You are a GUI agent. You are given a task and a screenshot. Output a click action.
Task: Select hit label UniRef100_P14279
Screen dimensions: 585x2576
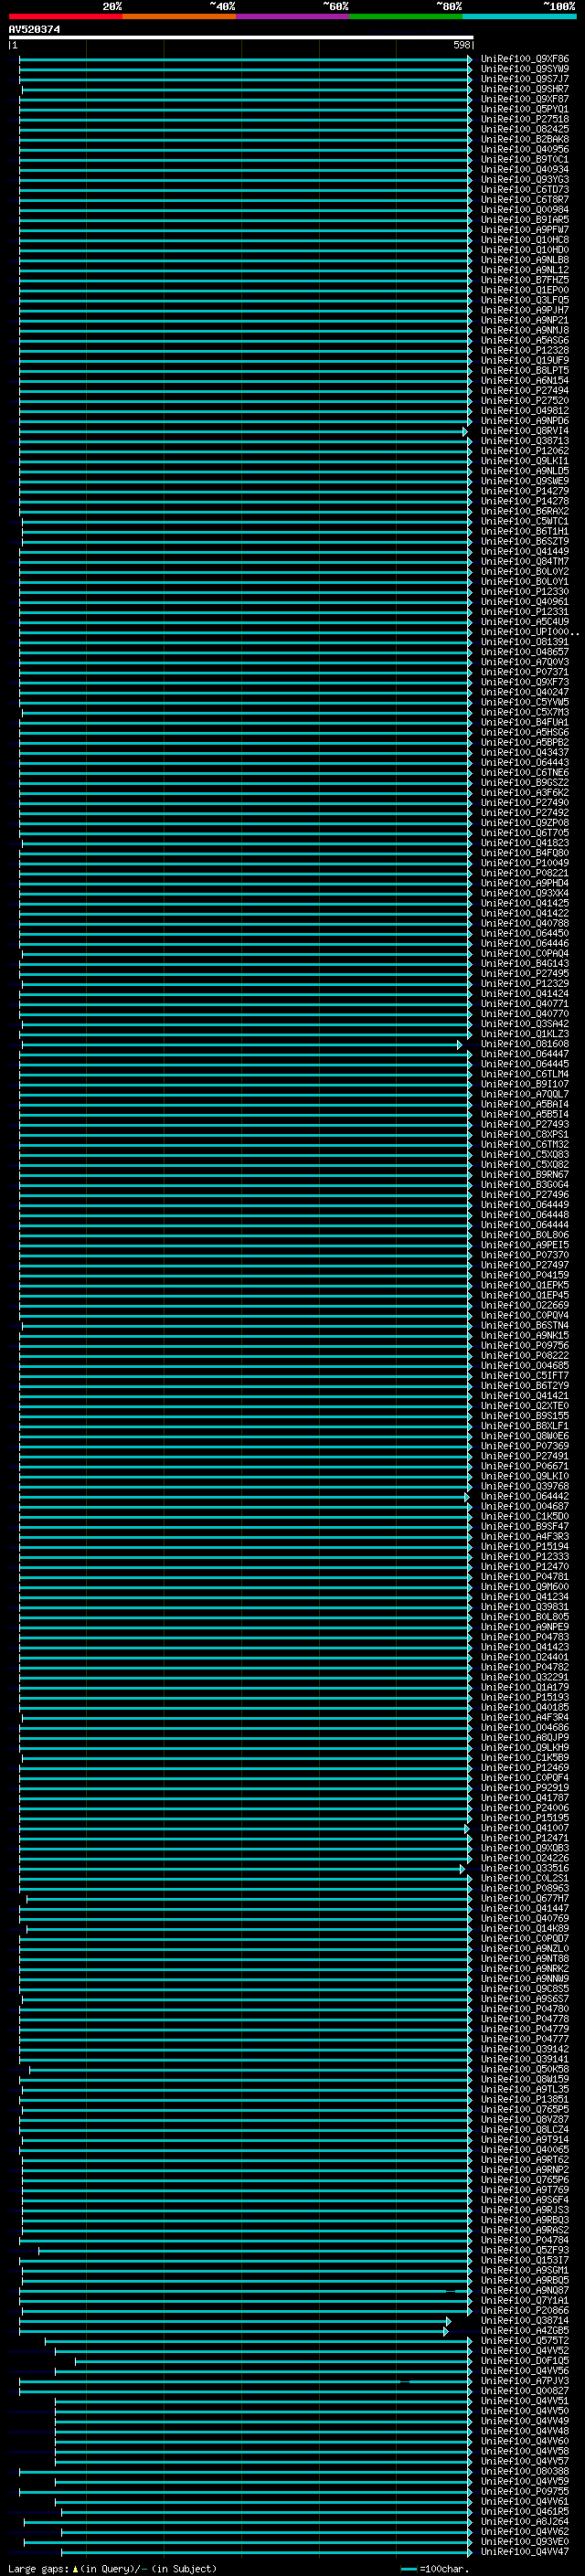click(524, 491)
